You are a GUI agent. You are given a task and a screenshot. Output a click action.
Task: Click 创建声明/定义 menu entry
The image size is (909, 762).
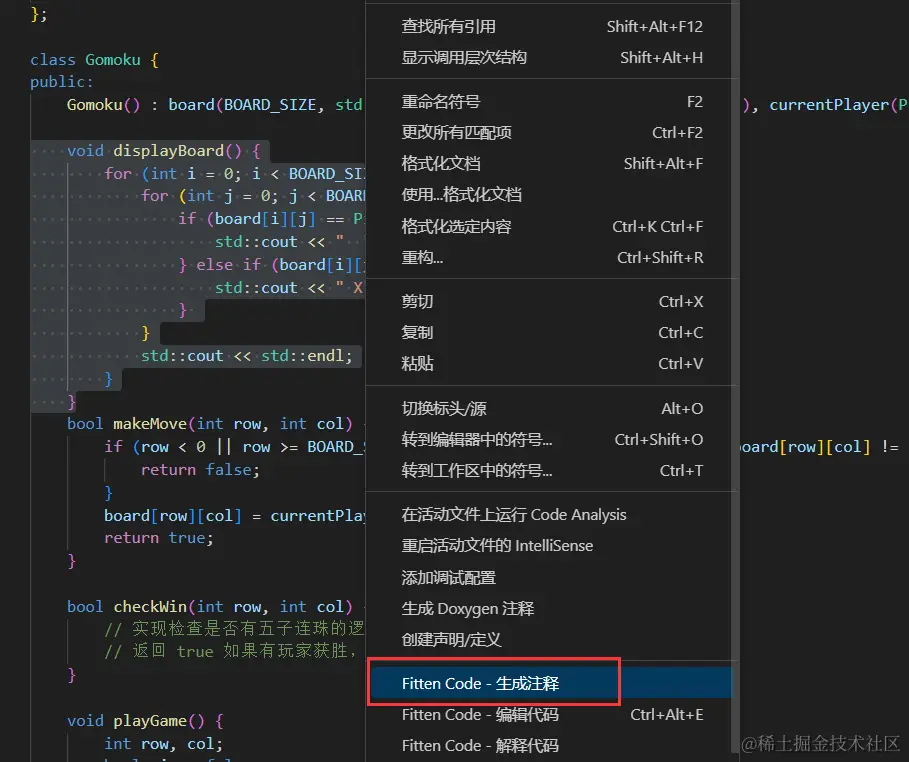point(551,640)
